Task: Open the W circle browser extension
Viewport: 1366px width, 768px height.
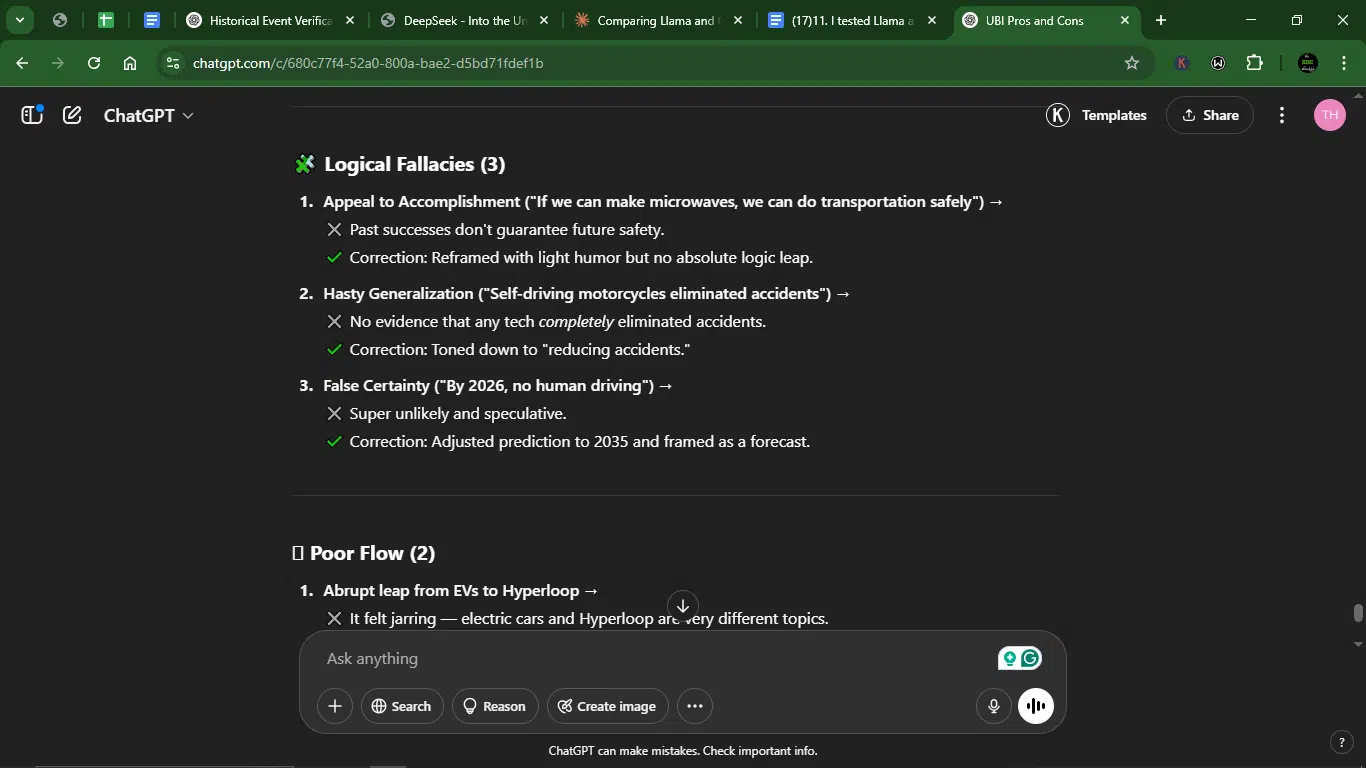Action: (1218, 63)
